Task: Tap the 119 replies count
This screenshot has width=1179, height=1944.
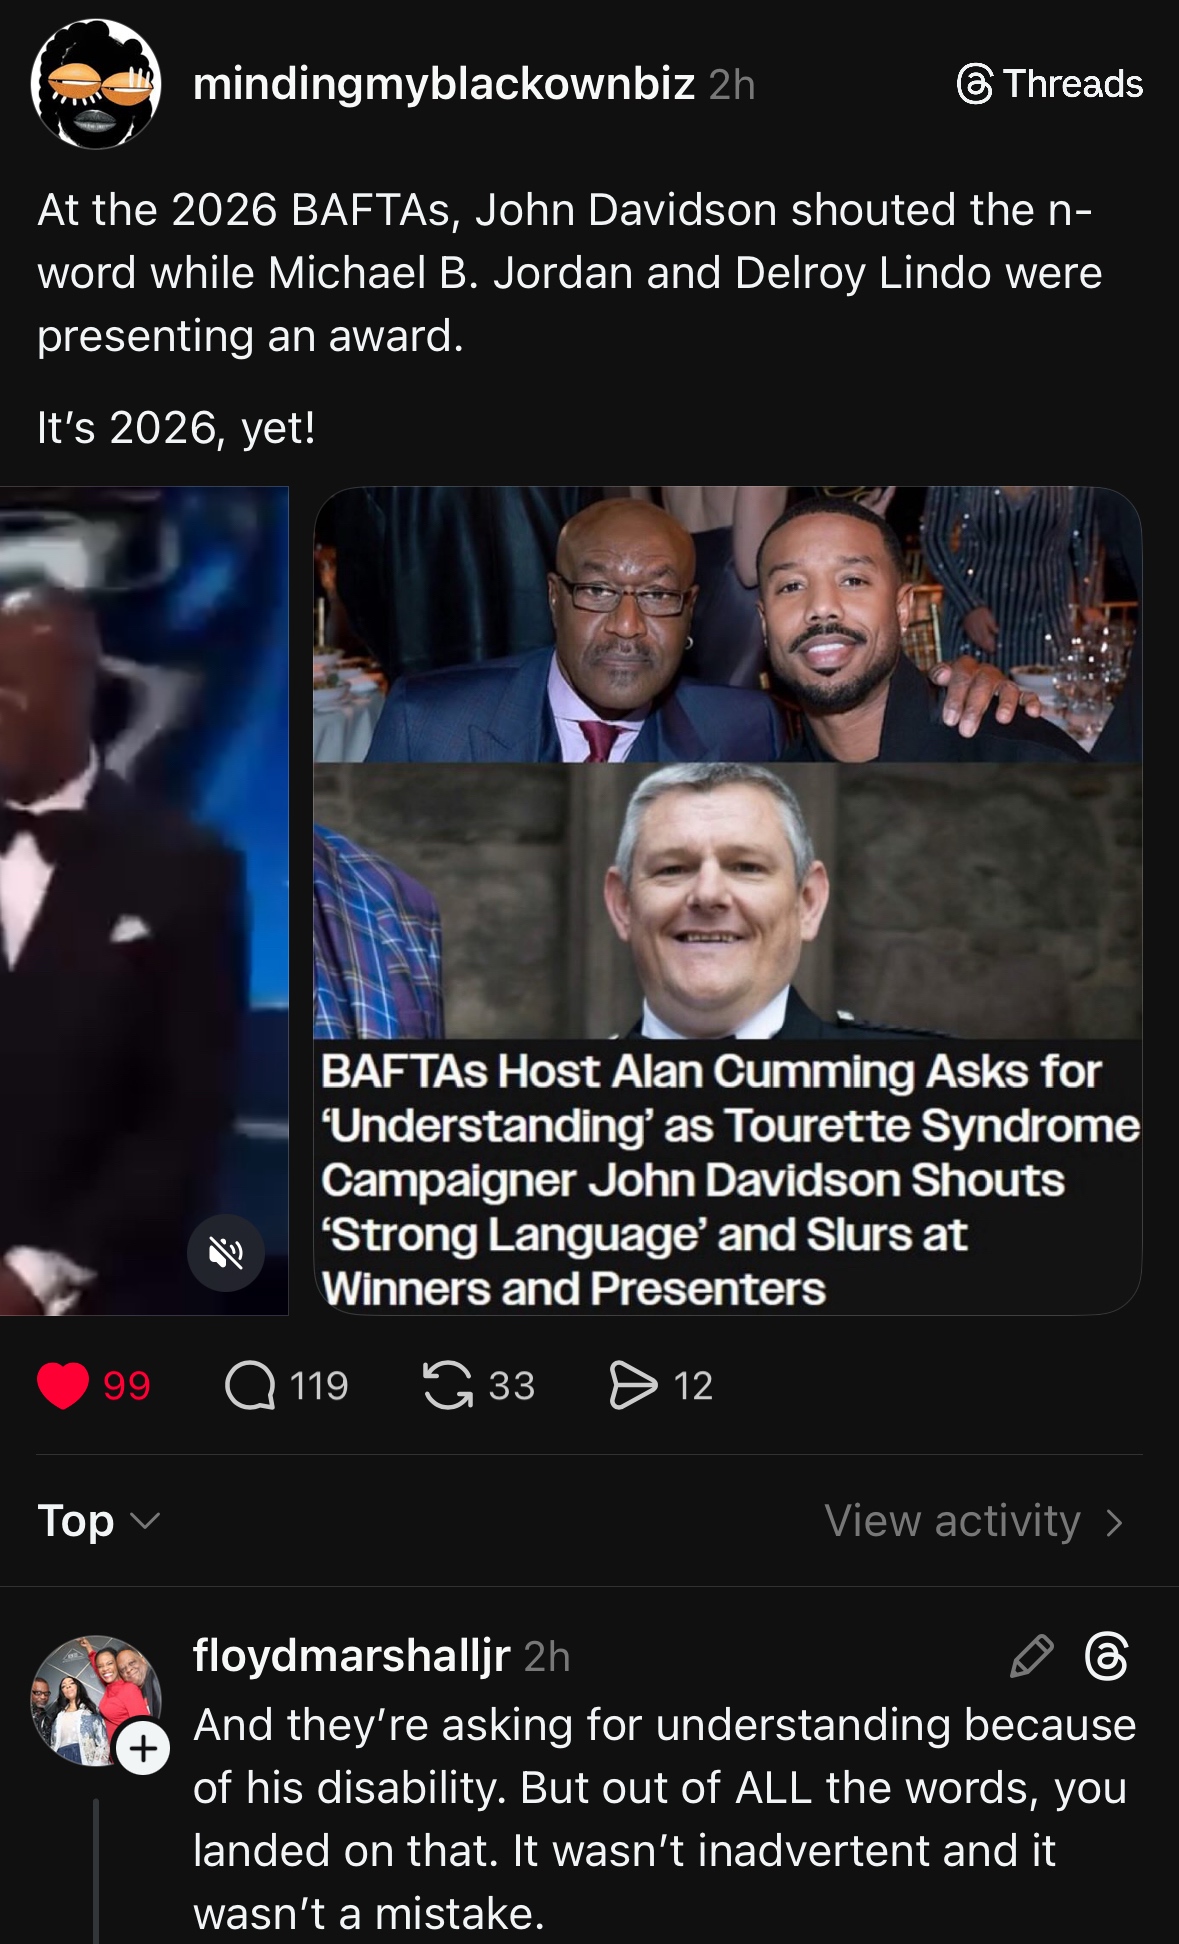Action: (x=318, y=1386)
